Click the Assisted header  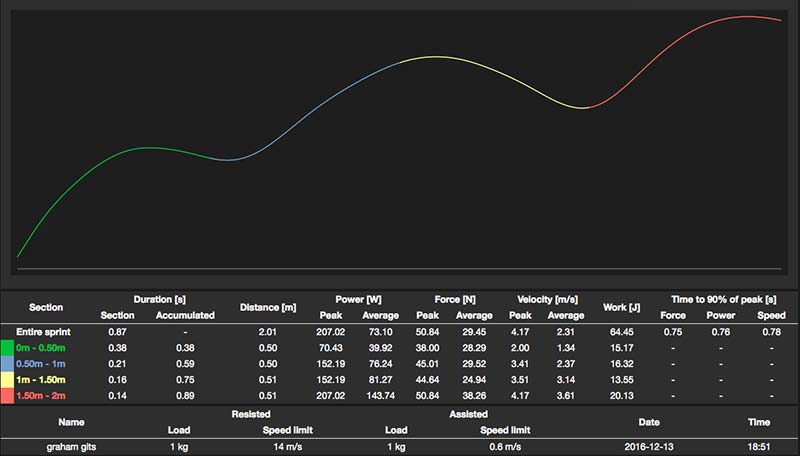468,414
